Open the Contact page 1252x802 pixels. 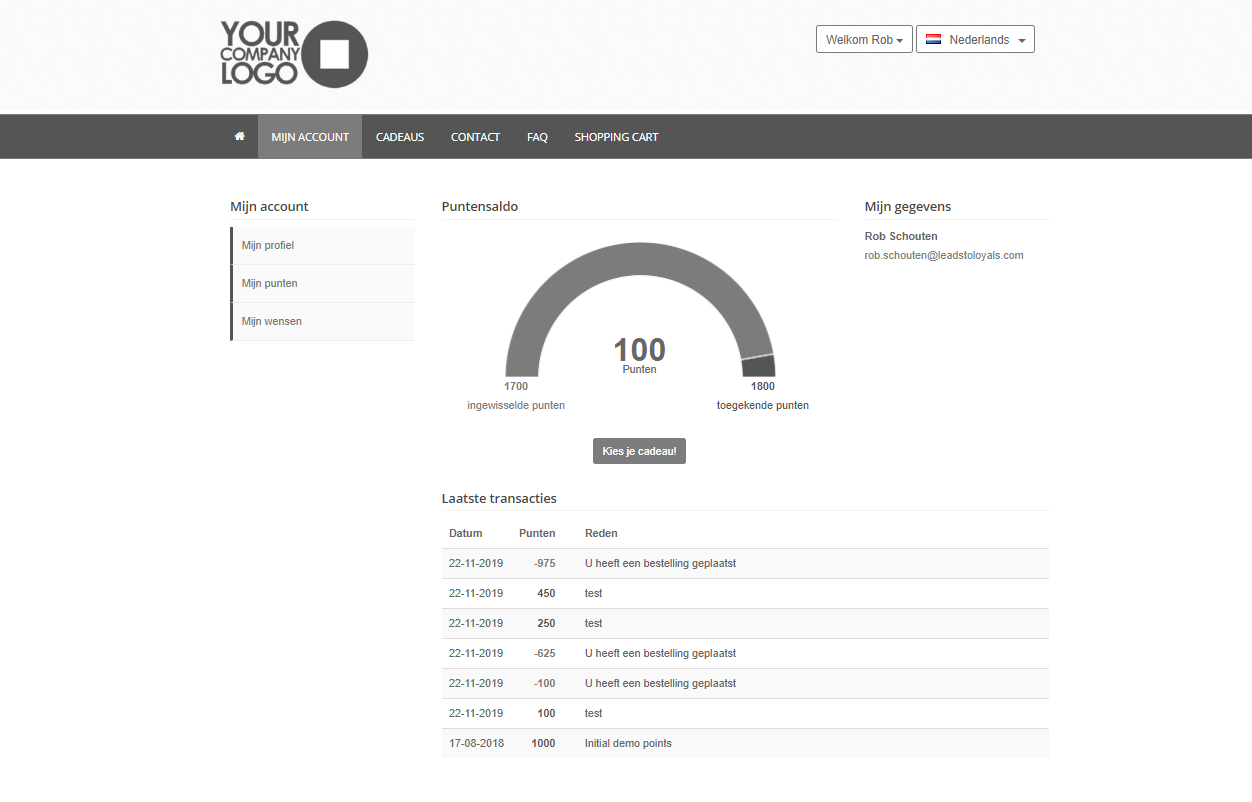point(475,137)
